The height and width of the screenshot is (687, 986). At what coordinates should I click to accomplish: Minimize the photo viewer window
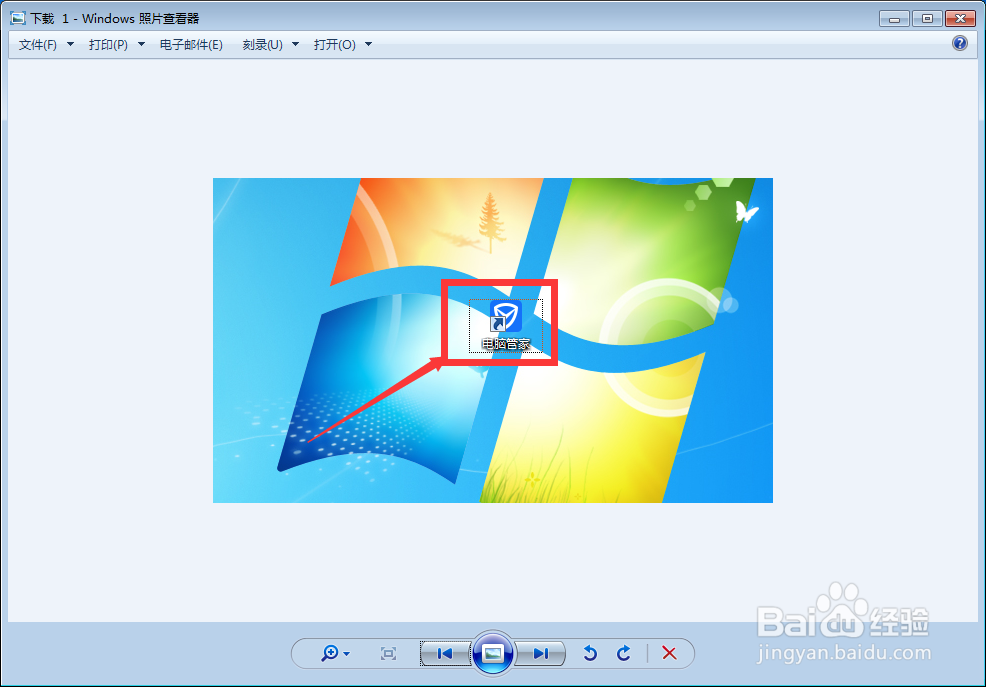(894, 19)
